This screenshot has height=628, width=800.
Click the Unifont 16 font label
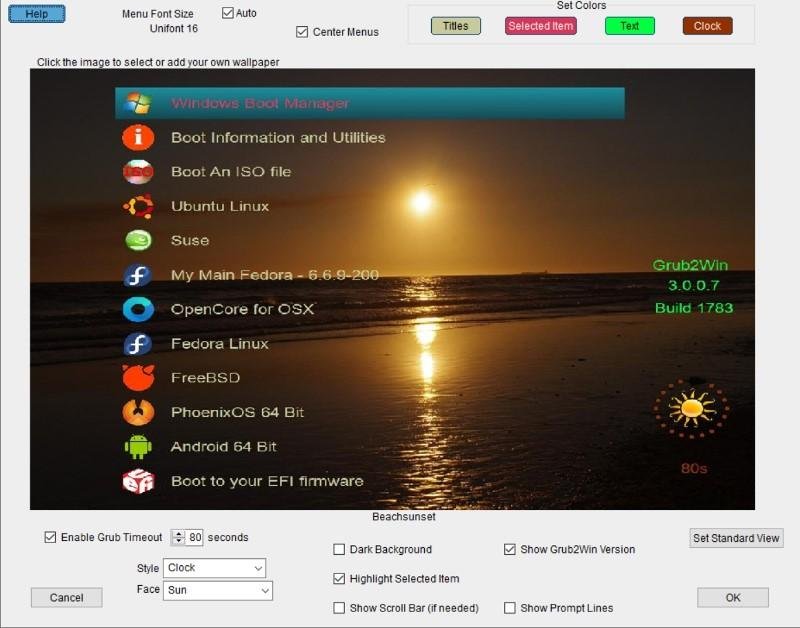[x=173, y=29]
